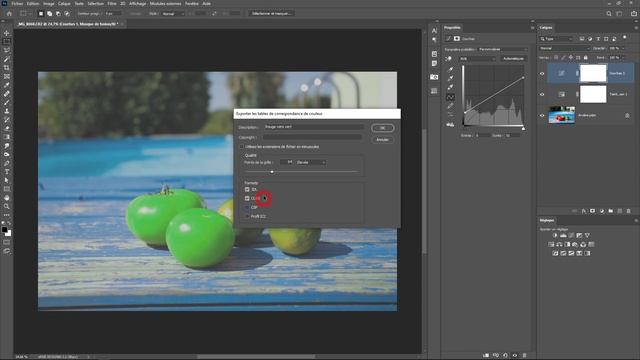Click the Home icon in options bar
Viewport: 640px width, 360px height.
(9, 13)
